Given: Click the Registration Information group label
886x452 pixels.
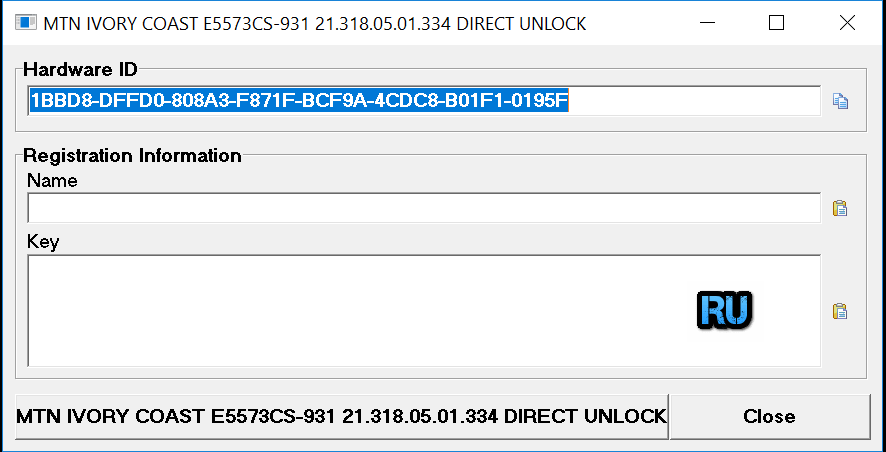Looking at the screenshot, I should (x=132, y=155).
